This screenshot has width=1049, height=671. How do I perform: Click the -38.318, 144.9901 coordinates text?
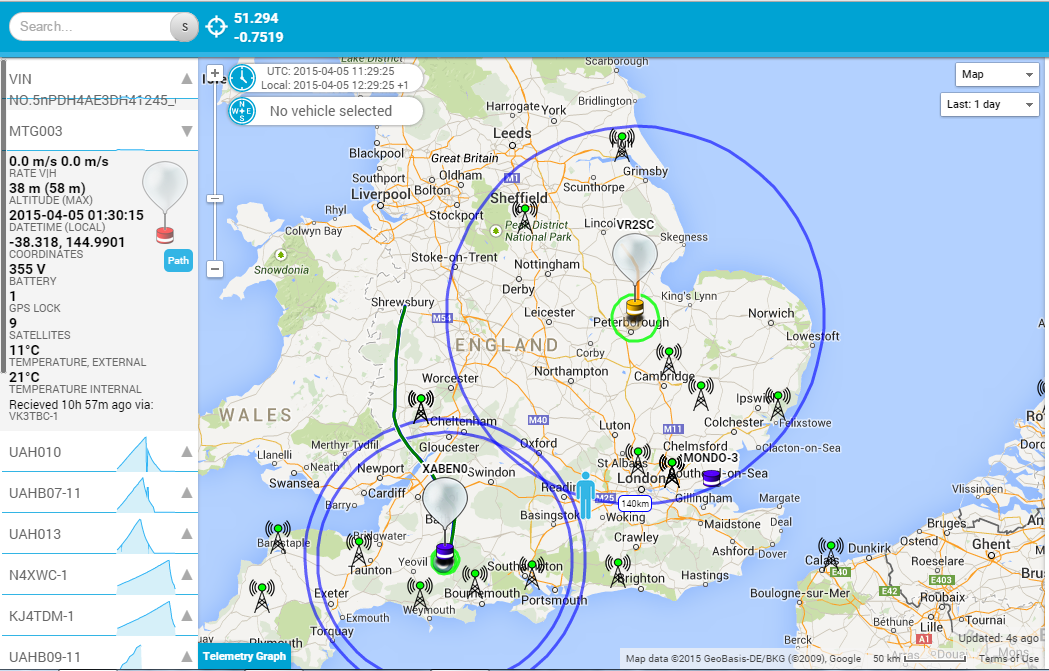[67, 242]
